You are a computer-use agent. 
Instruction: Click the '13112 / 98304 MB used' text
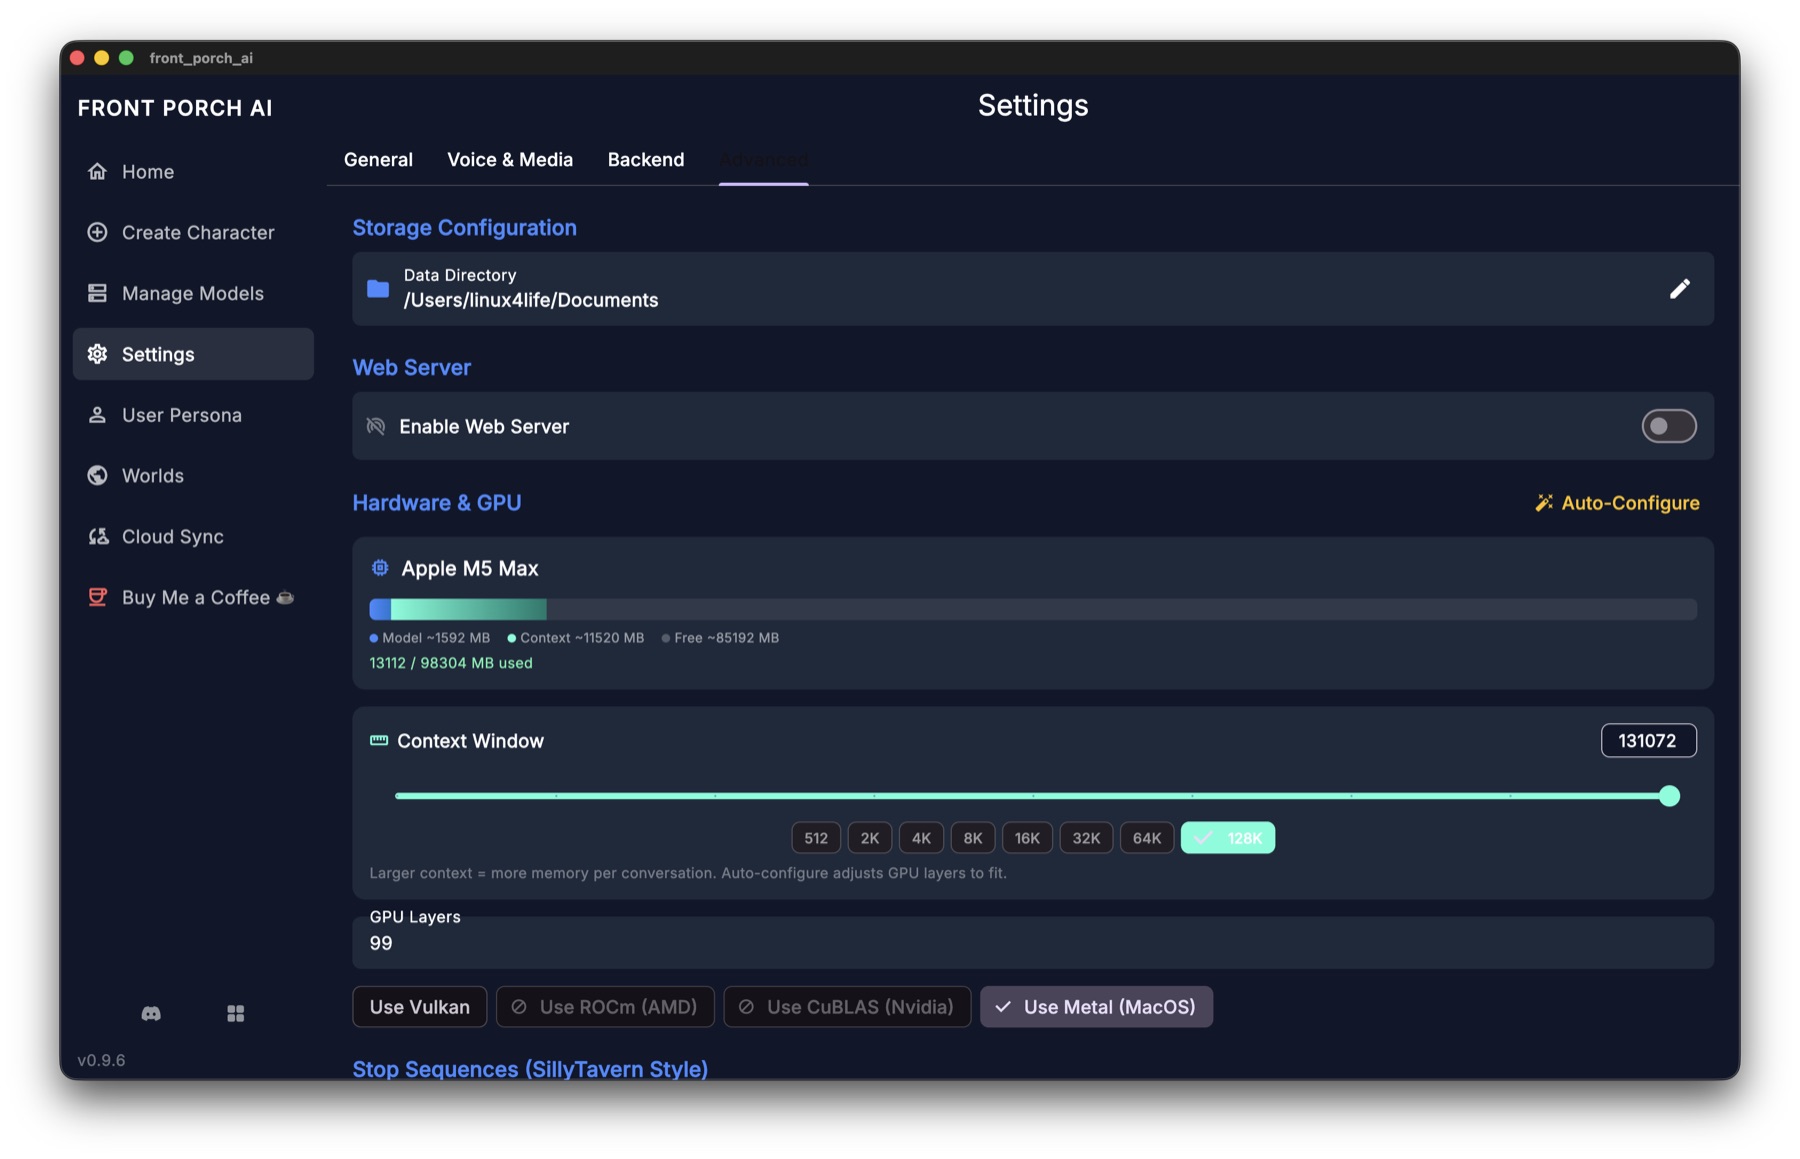[451, 663]
